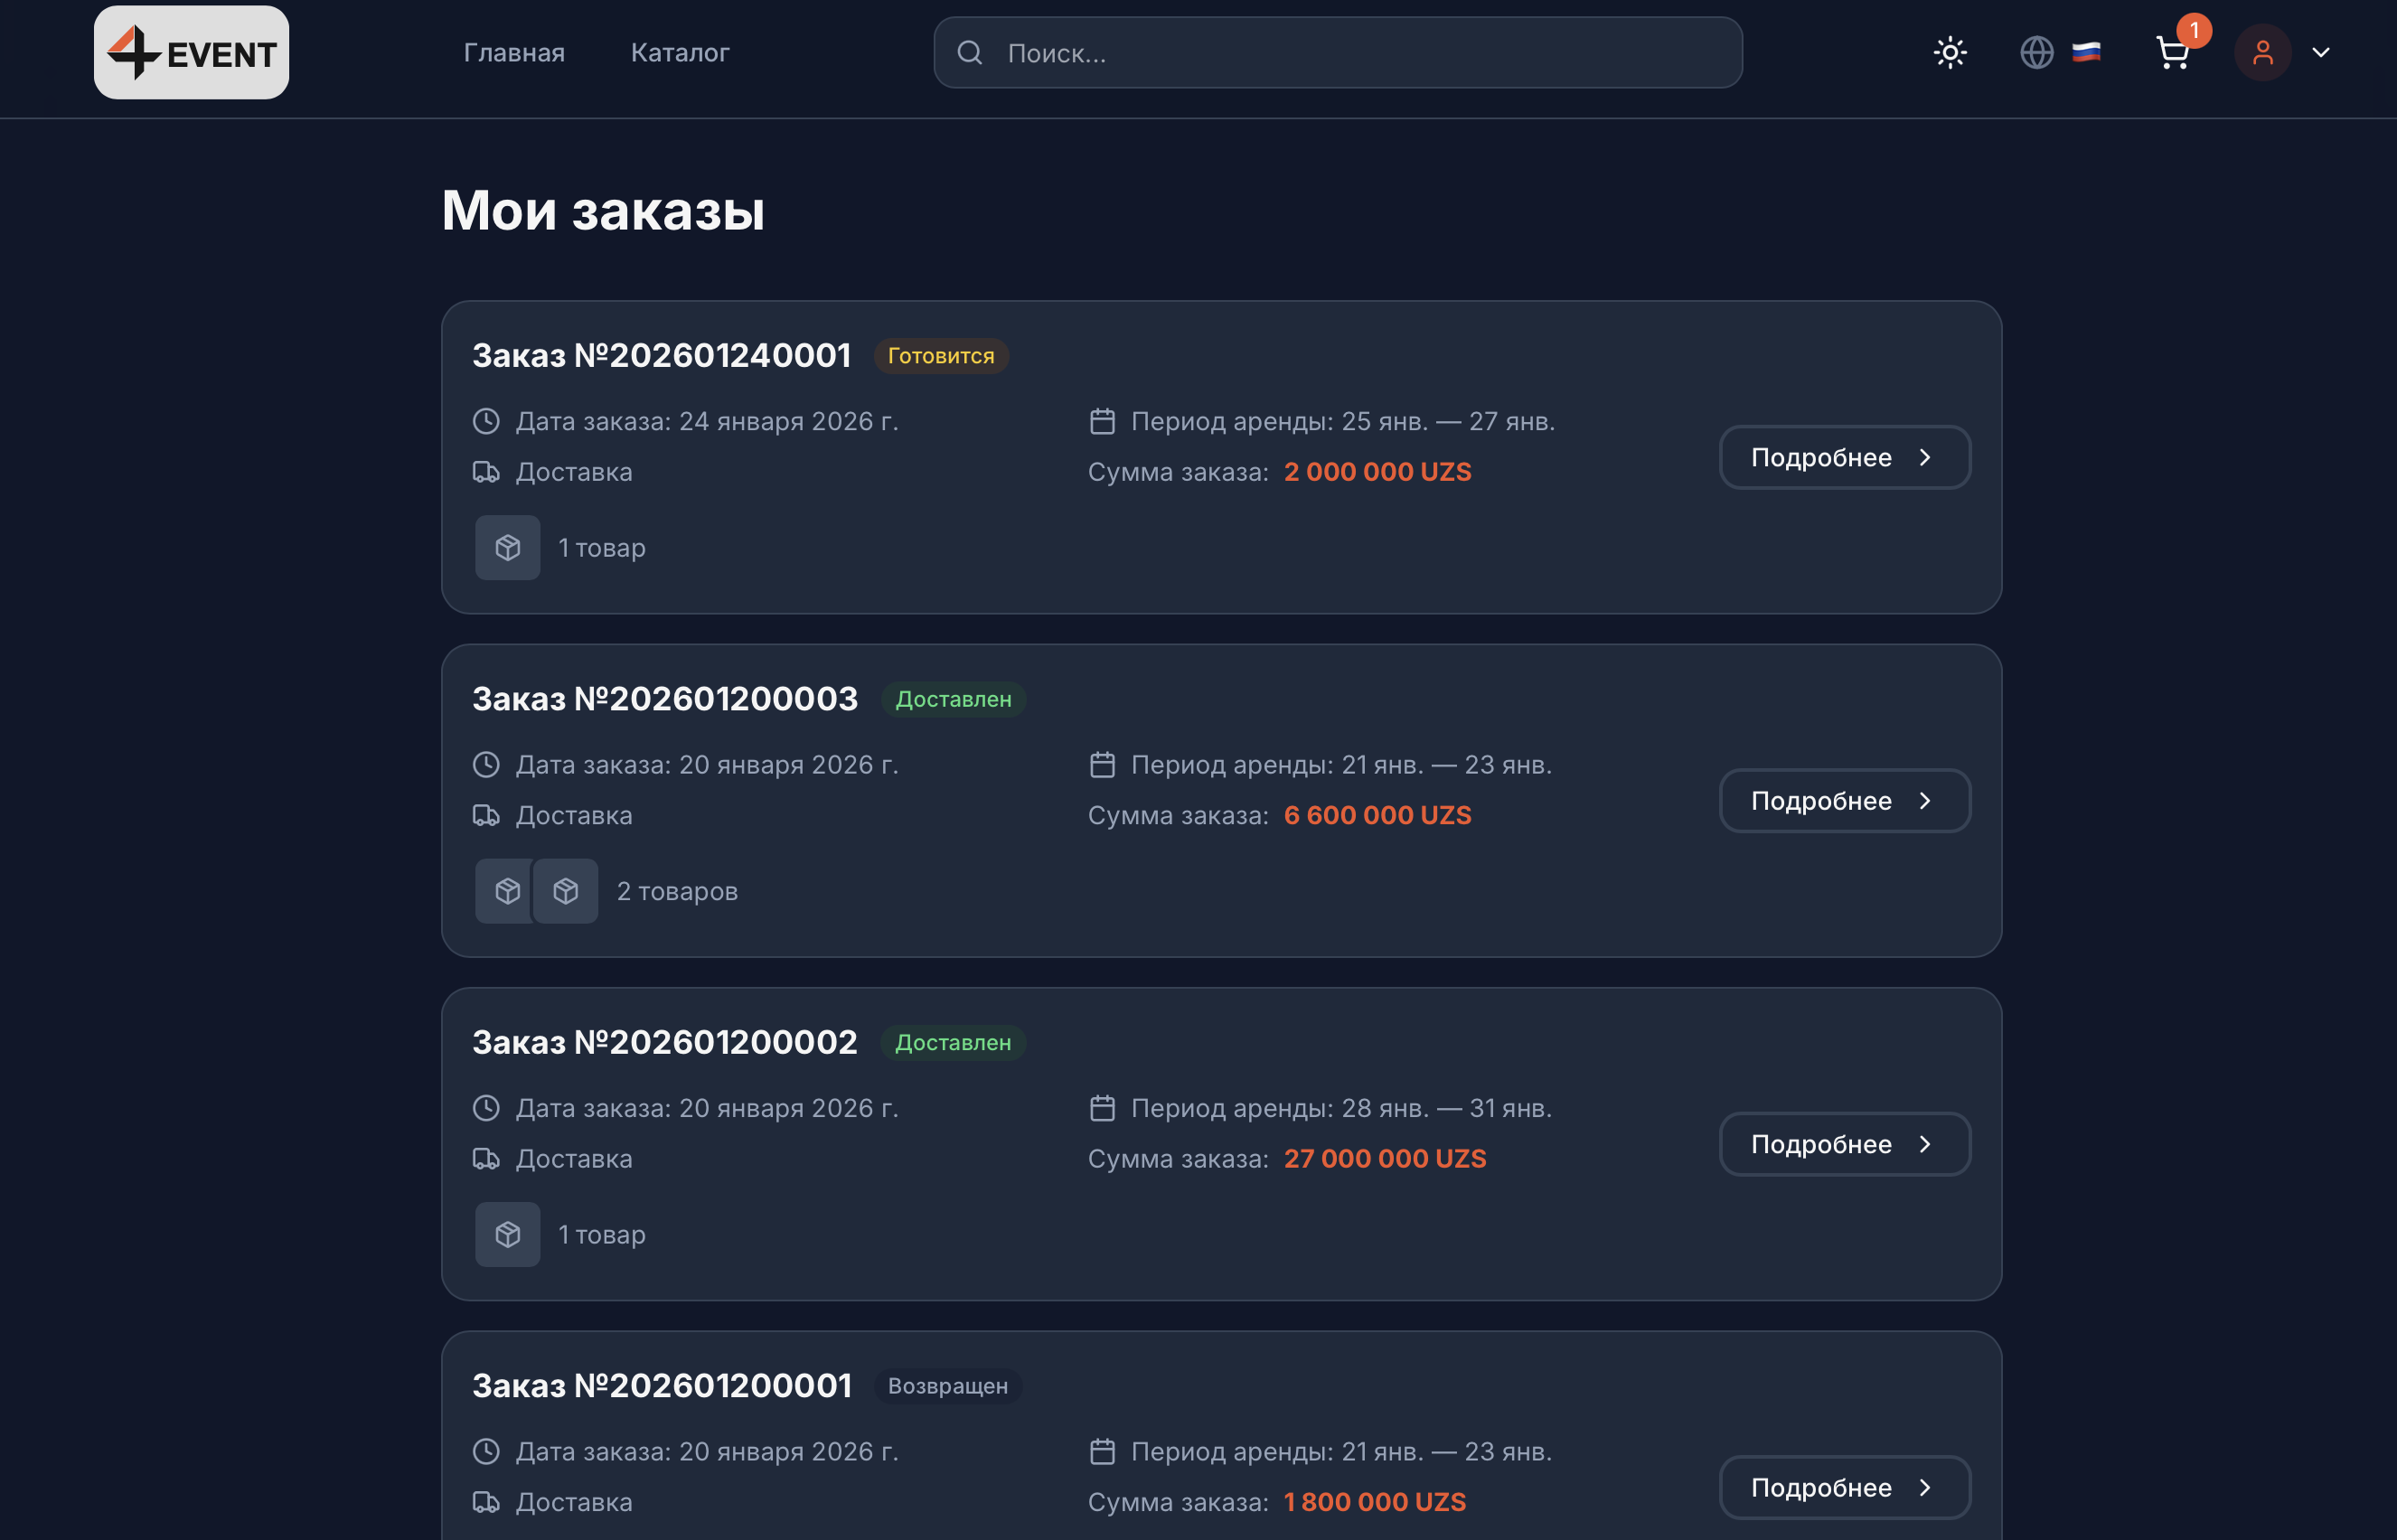Screen dimensions: 2397x1540
Task: Switch site language with globe toggle
Action: [x=2037, y=52]
